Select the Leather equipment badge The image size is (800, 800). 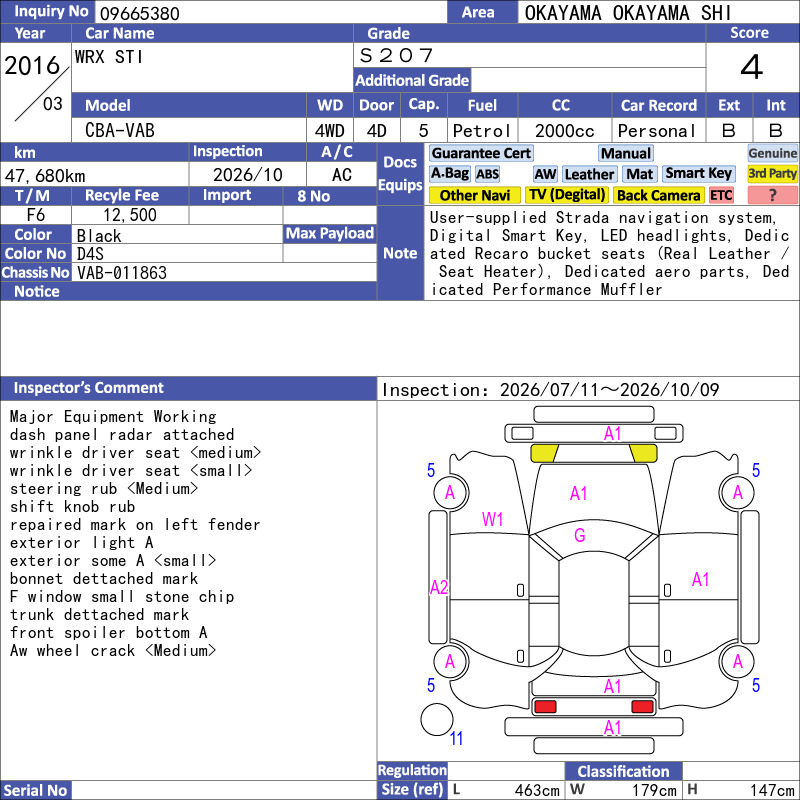[590, 174]
